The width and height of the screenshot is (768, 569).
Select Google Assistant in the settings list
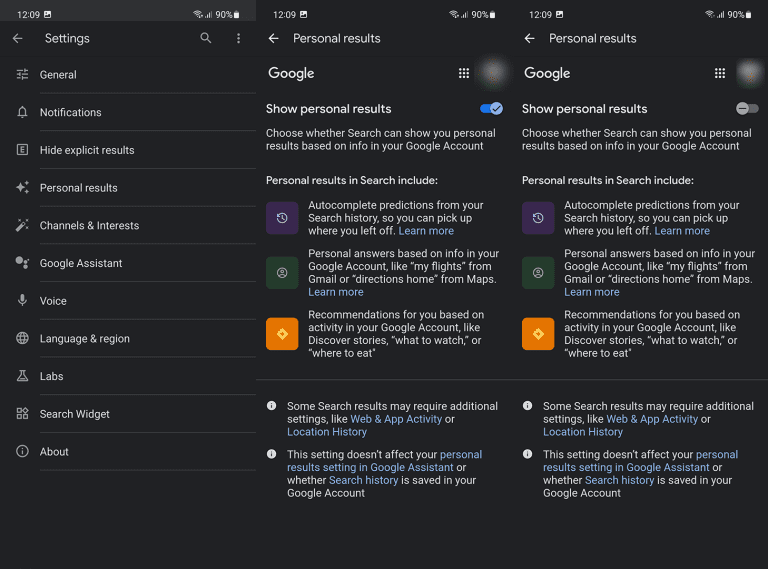(x=81, y=263)
